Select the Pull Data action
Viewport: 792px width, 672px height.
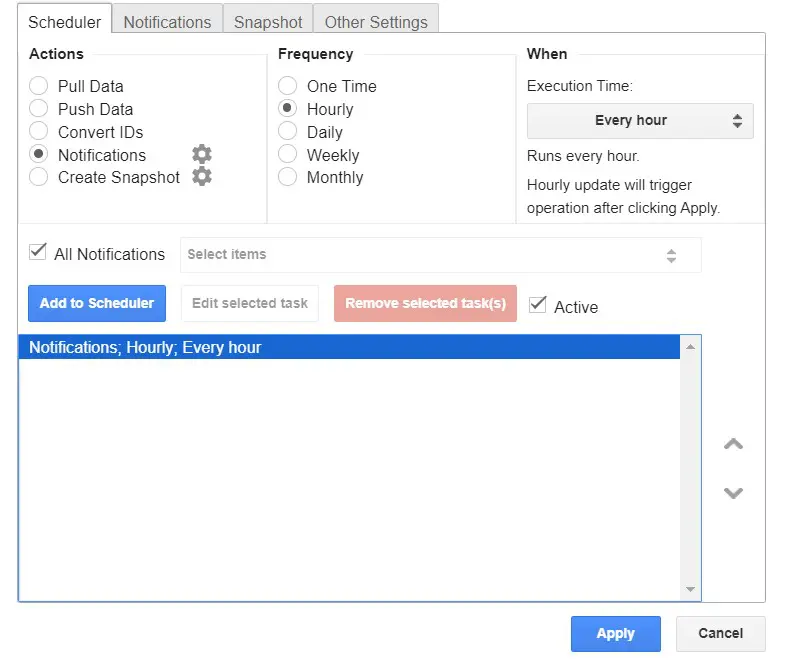tap(39, 86)
